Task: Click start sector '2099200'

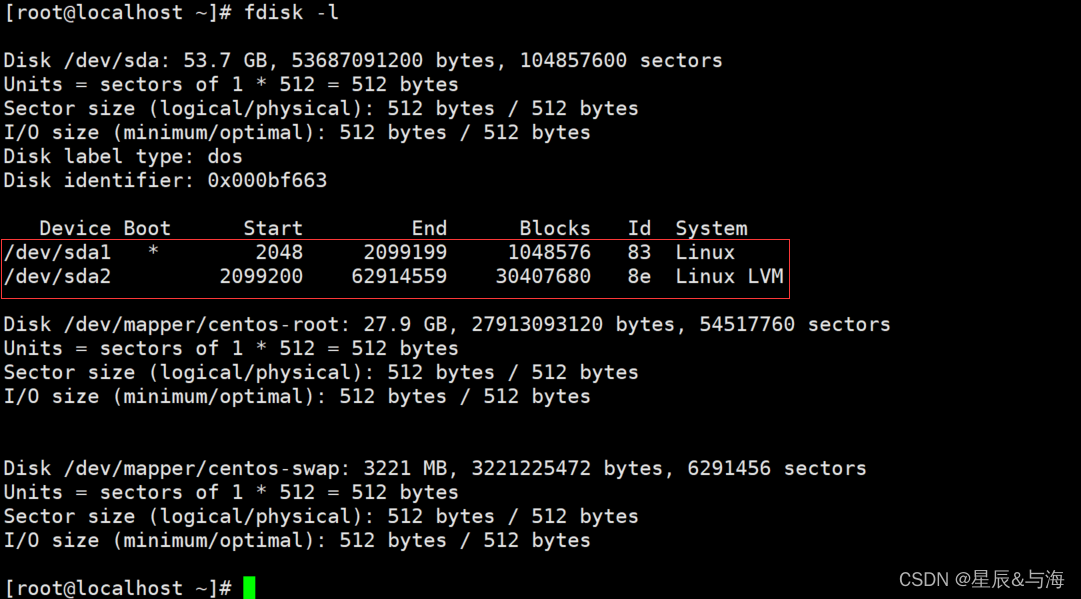Action: click(261, 276)
